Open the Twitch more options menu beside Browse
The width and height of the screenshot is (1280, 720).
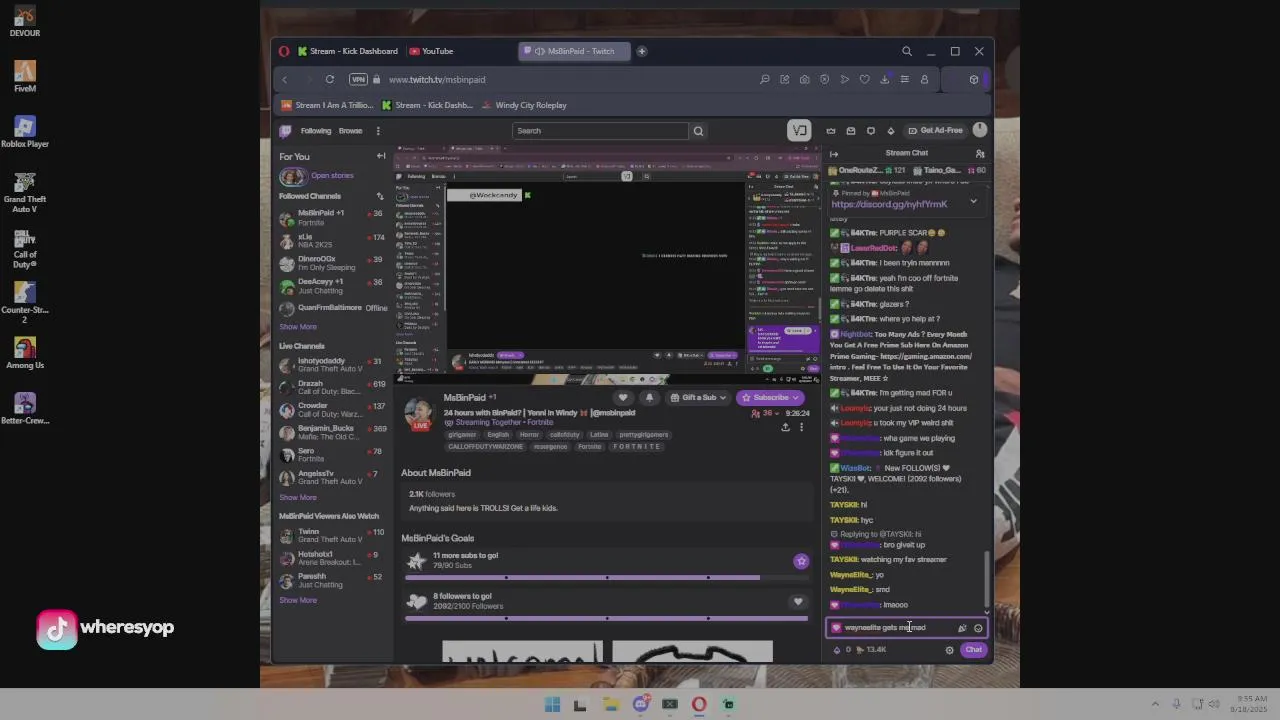(378, 131)
